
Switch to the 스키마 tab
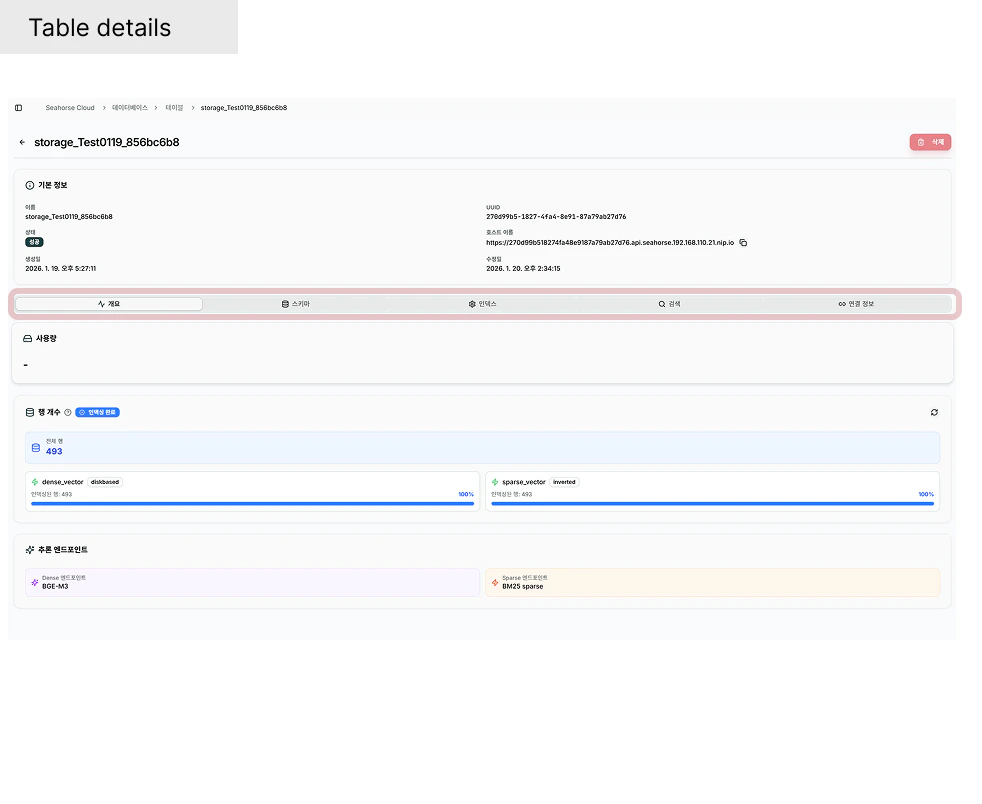click(296, 304)
